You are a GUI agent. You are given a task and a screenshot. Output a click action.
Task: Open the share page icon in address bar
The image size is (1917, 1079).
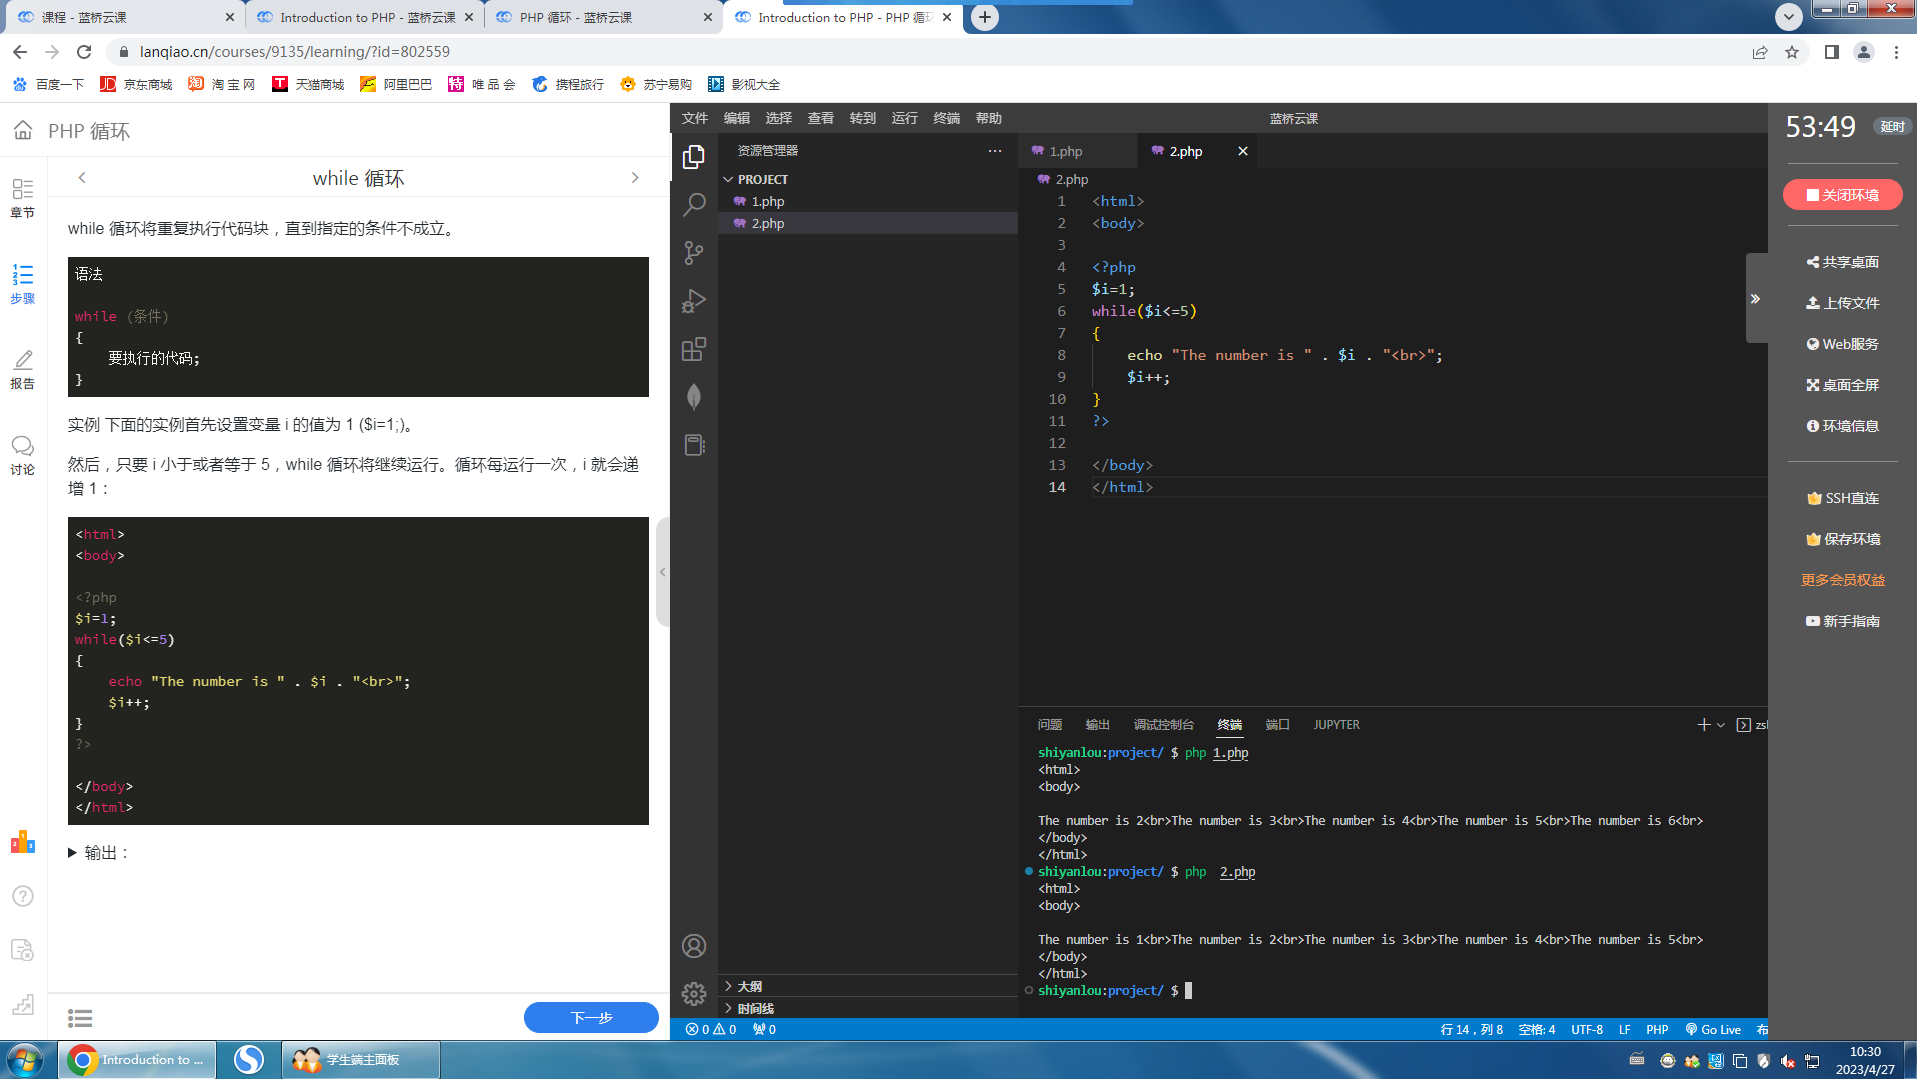(1760, 52)
